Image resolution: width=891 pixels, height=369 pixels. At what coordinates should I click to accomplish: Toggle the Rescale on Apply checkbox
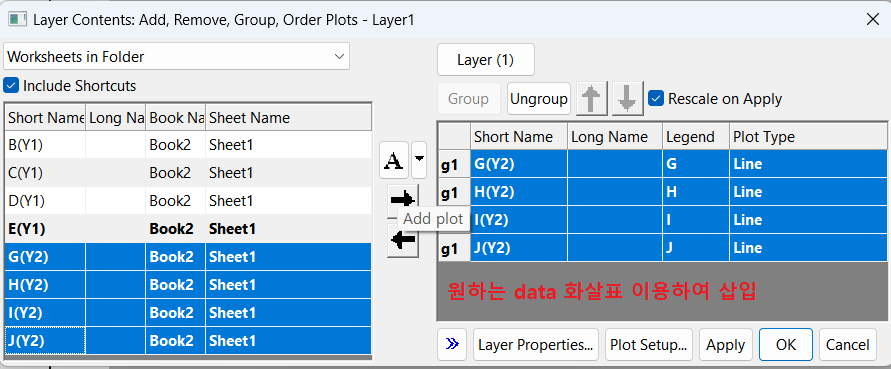point(656,98)
